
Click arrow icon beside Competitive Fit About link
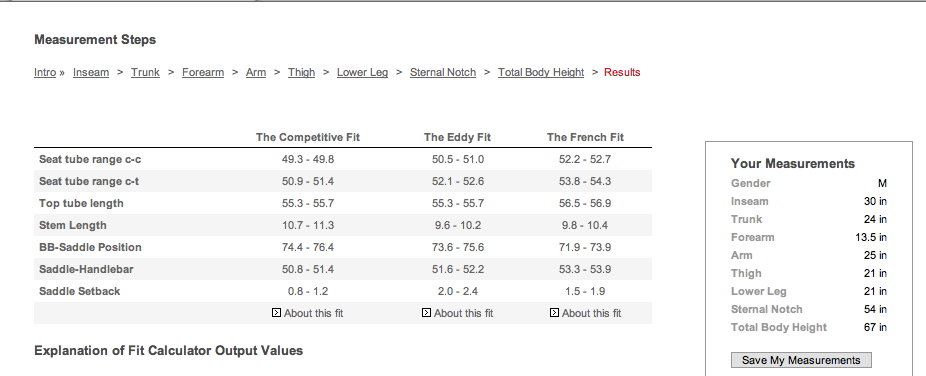tap(276, 313)
